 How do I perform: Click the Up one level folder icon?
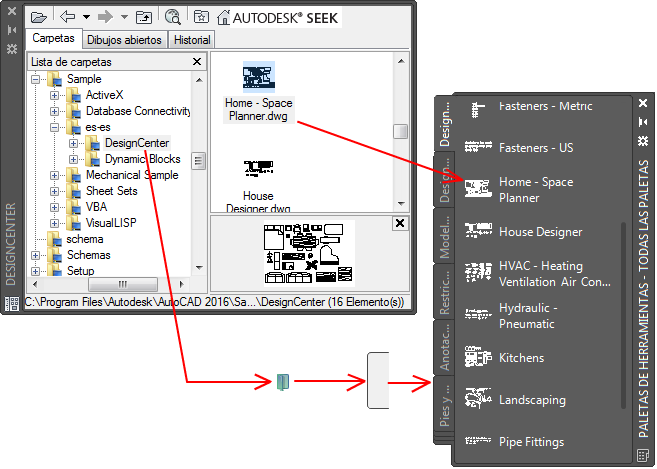click(144, 17)
